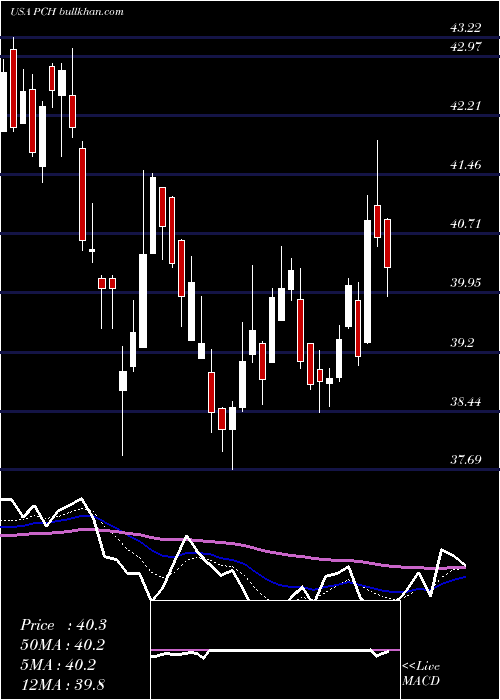Click the 12MA : 39.8 readout
Screen dimensions: 500x700
coord(63,684)
